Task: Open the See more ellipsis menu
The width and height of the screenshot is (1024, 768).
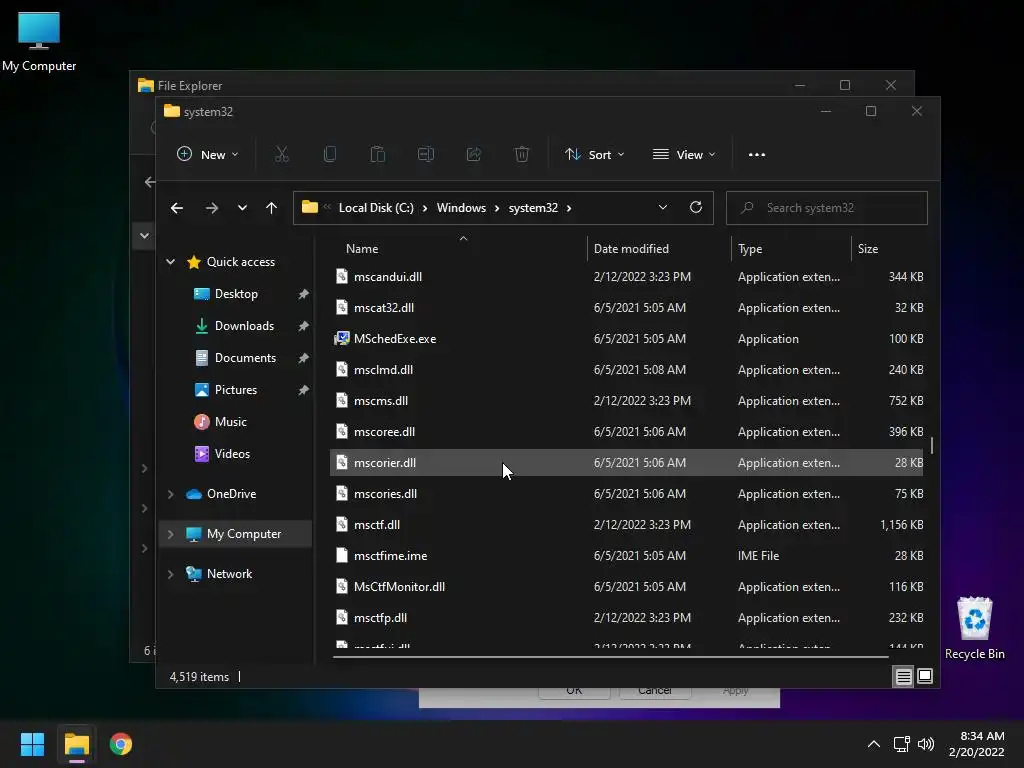Action: click(757, 155)
